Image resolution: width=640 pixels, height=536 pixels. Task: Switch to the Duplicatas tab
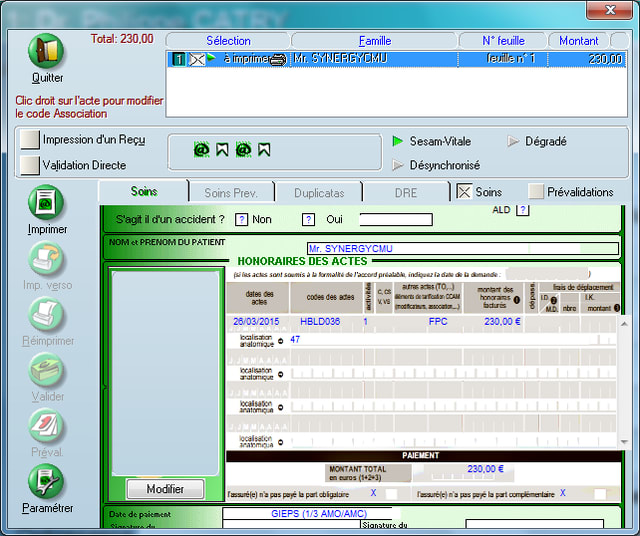[x=317, y=192]
